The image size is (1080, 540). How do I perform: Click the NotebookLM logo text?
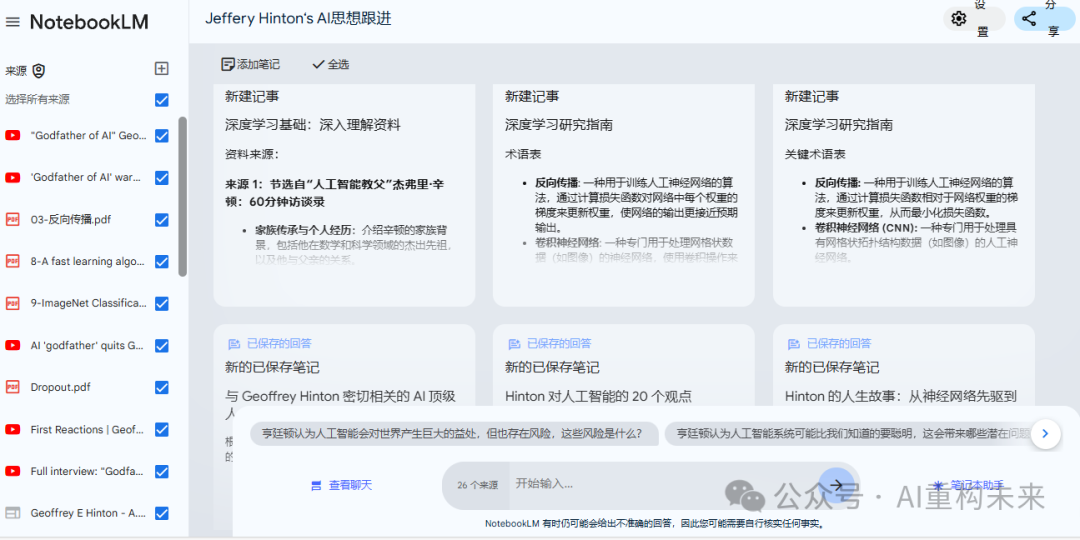click(89, 22)
